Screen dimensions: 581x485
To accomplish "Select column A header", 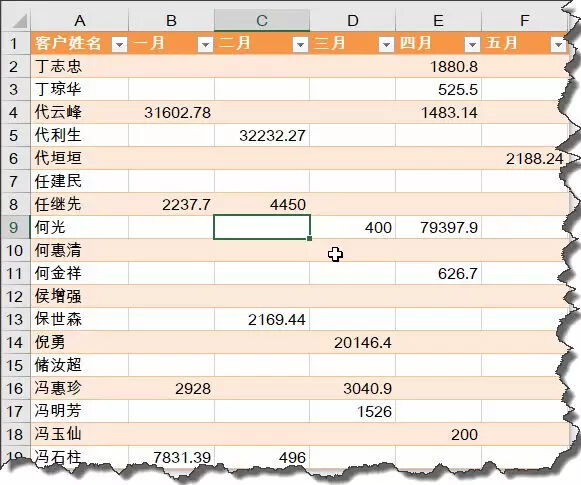I will 80,20.
